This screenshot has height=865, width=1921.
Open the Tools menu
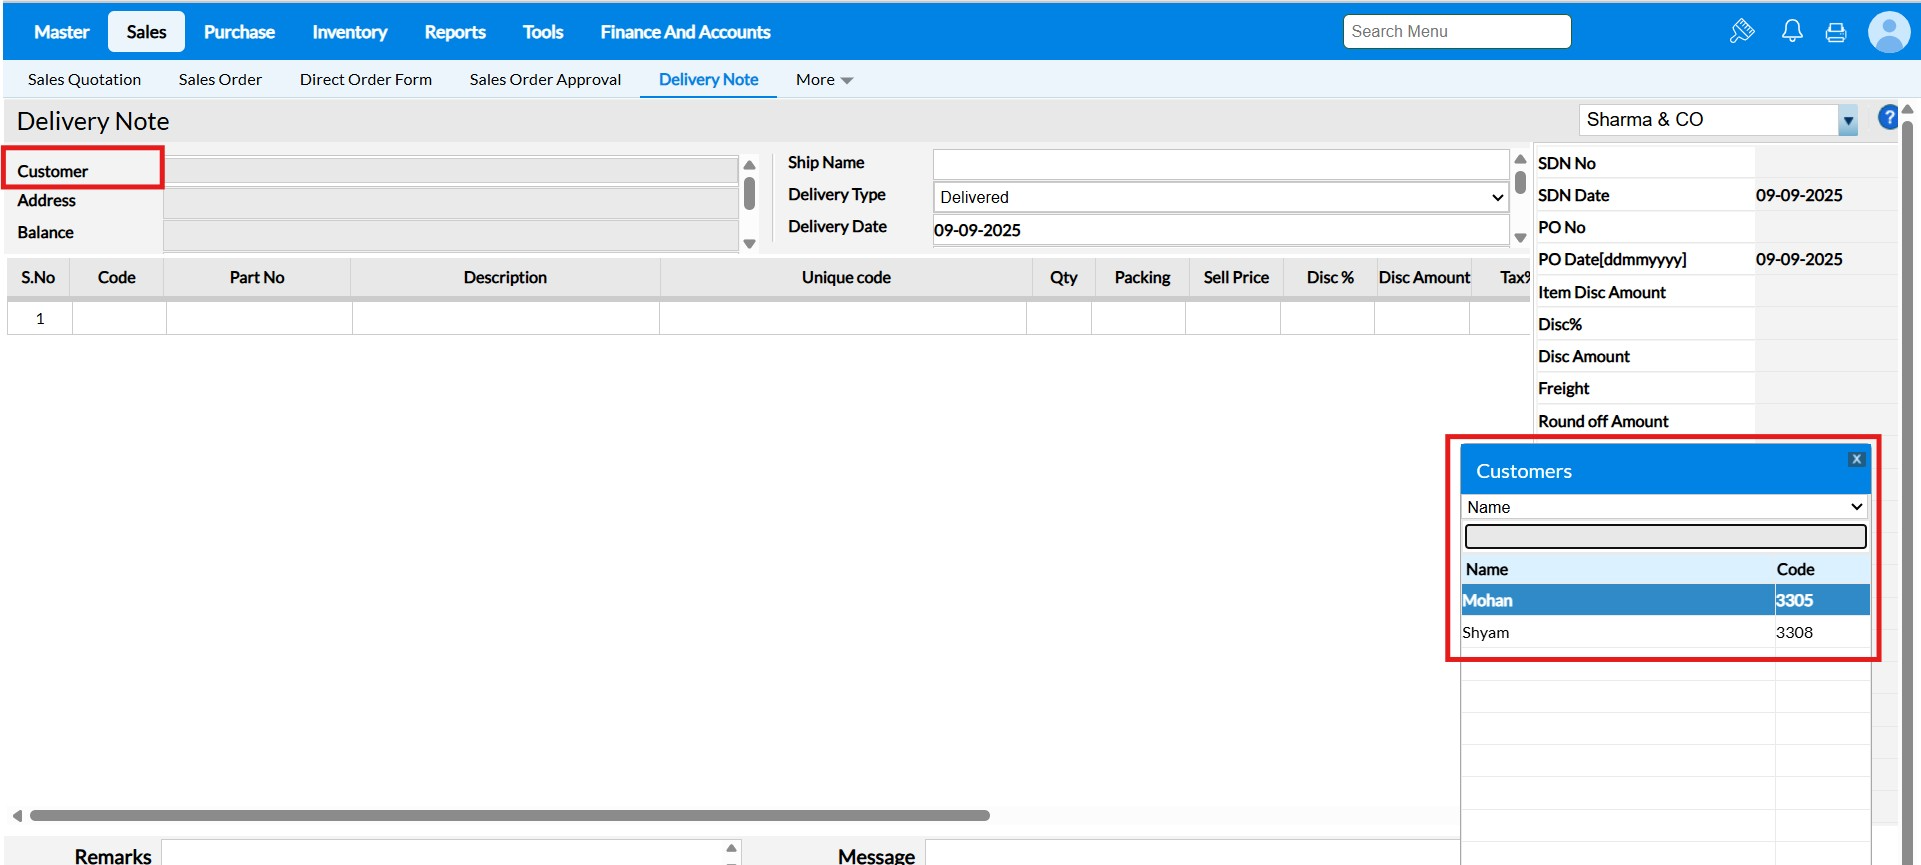[543, 32]
